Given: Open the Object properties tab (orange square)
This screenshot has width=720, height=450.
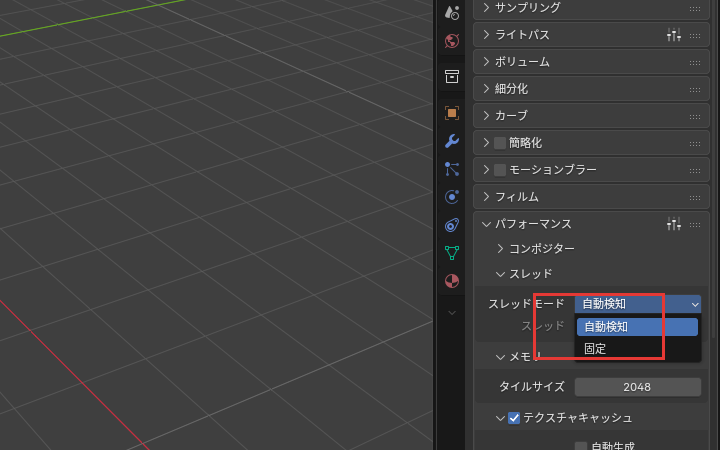Looking at the screenshot, I should (x=452, y=113).
